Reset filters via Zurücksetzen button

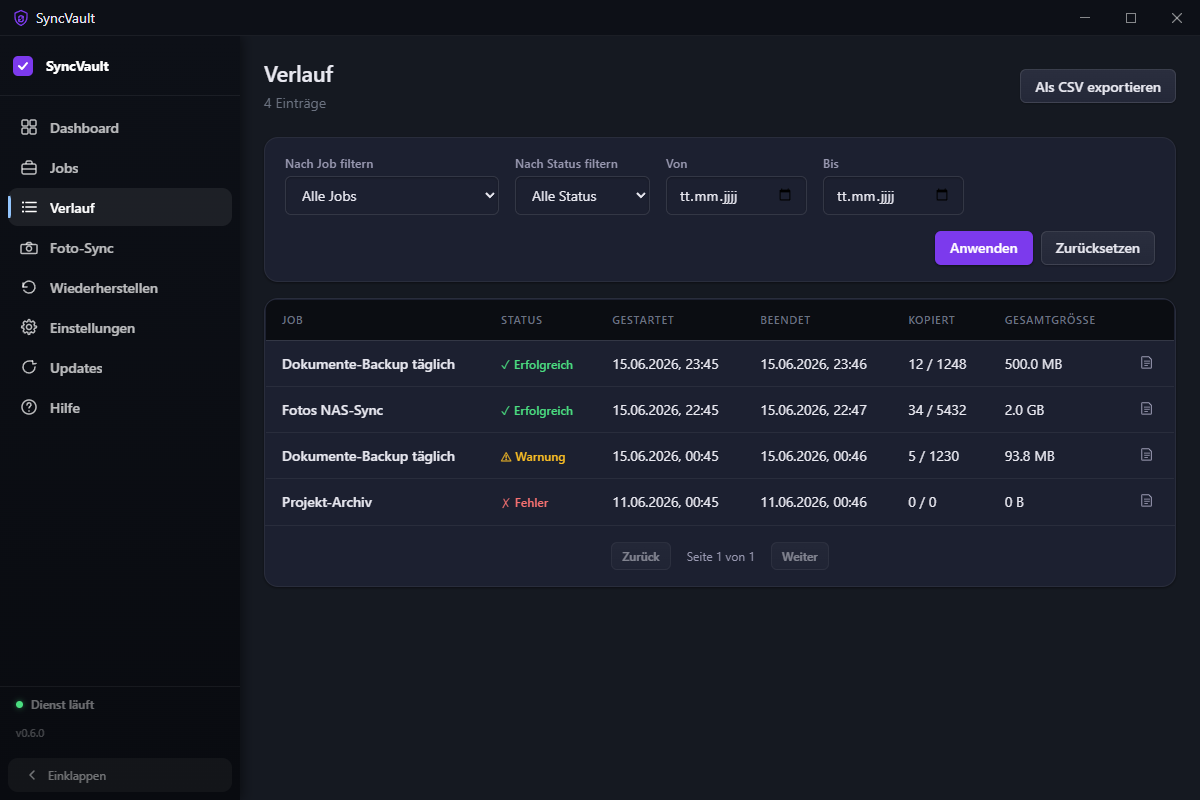(x=1098, y=248)
